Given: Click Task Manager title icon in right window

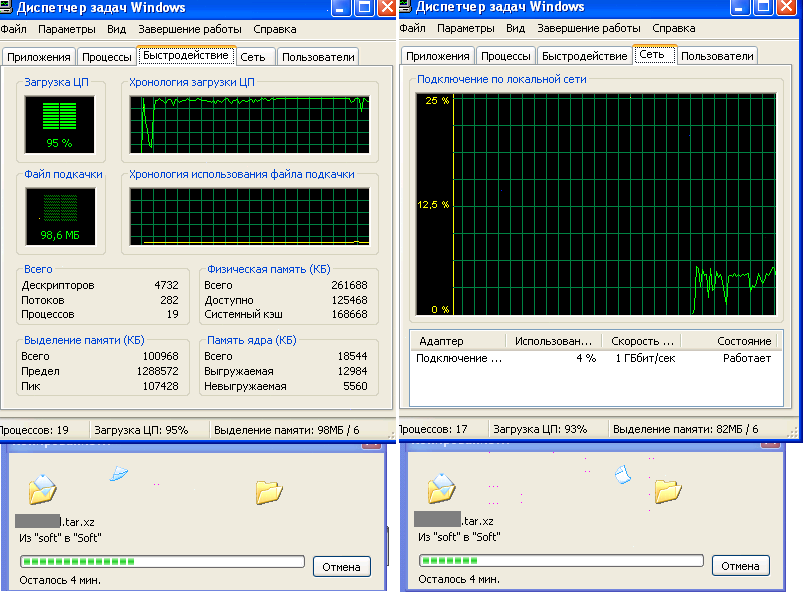Looking at the screenshot, I should [x=405, y=7].
